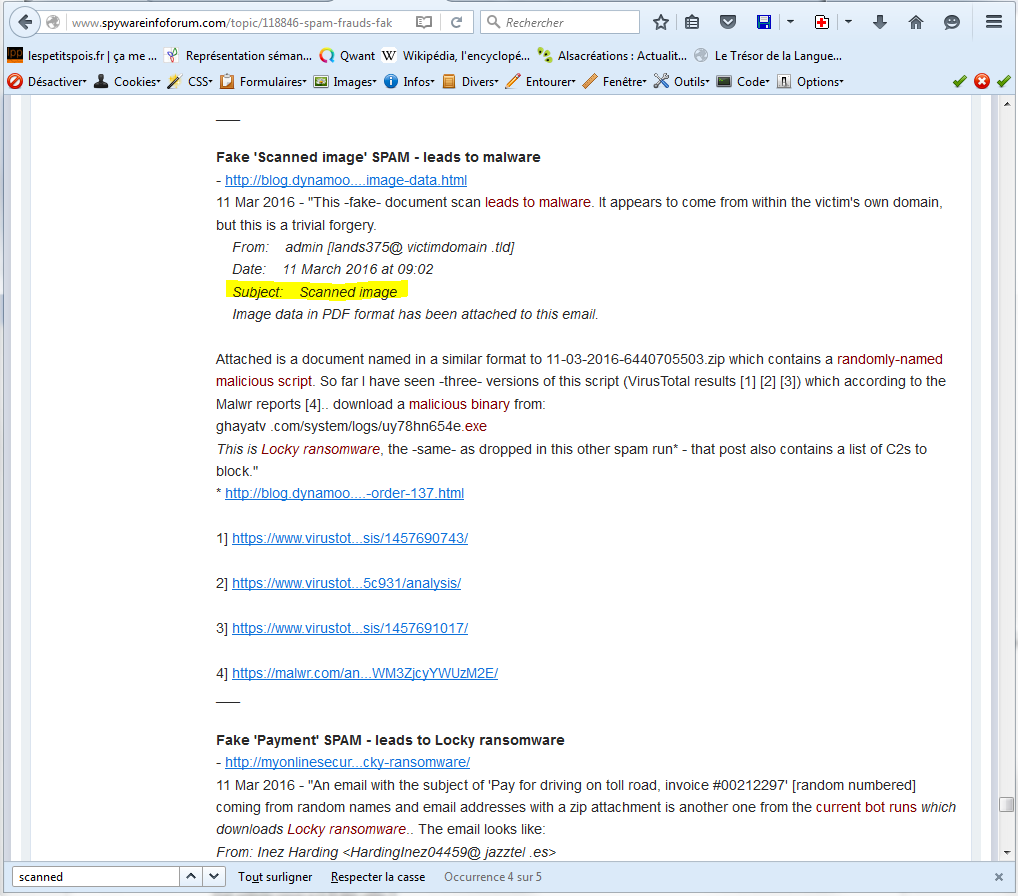
Task: Click the vertical scrollbar thumb
Action: (x=1005, y=805)
